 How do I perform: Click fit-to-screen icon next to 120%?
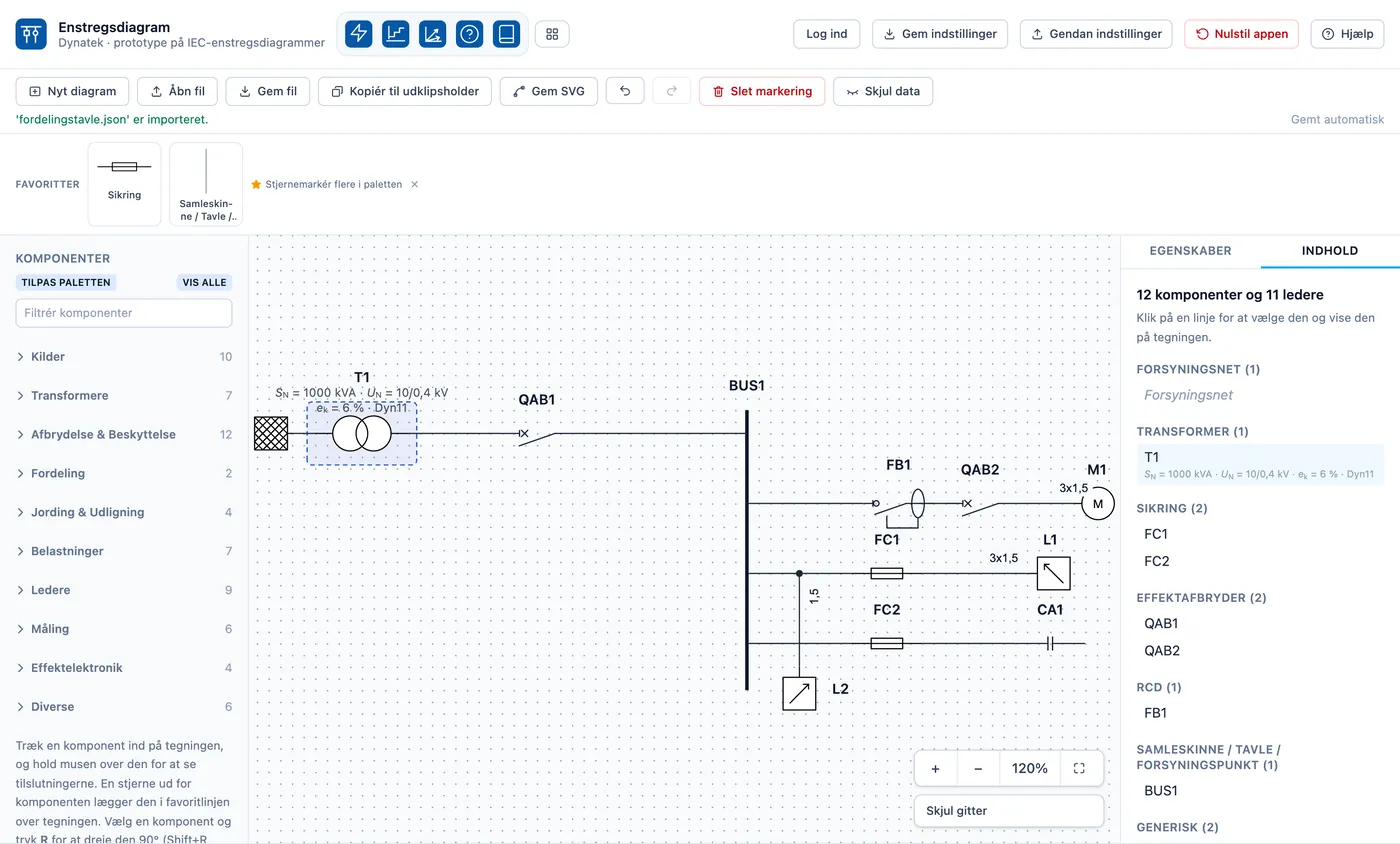click(x=1079, y=768)
